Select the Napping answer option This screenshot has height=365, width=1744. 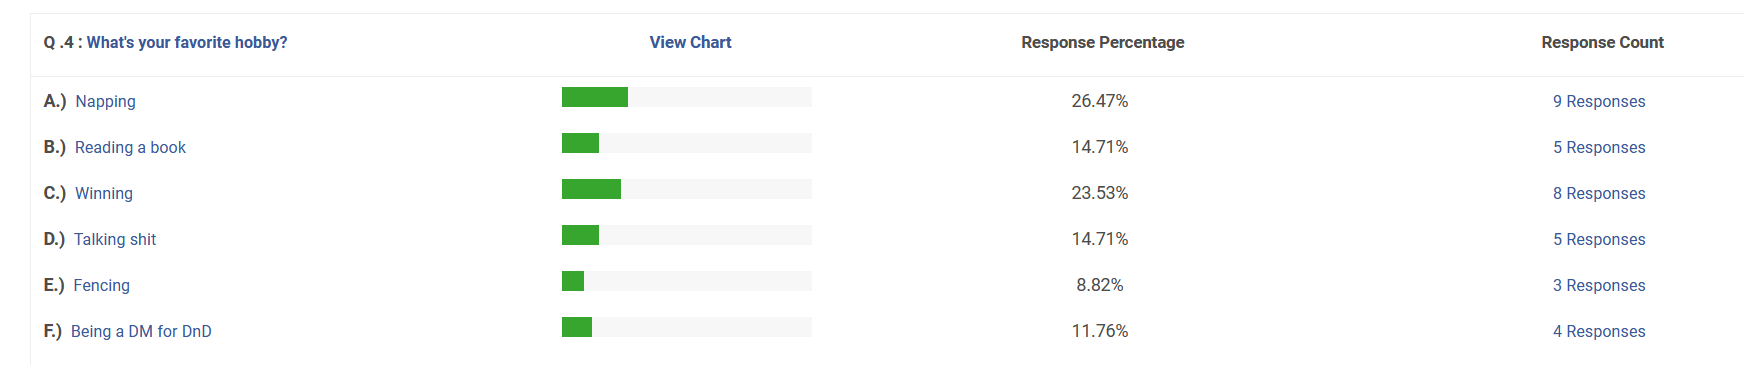(106, 101)
